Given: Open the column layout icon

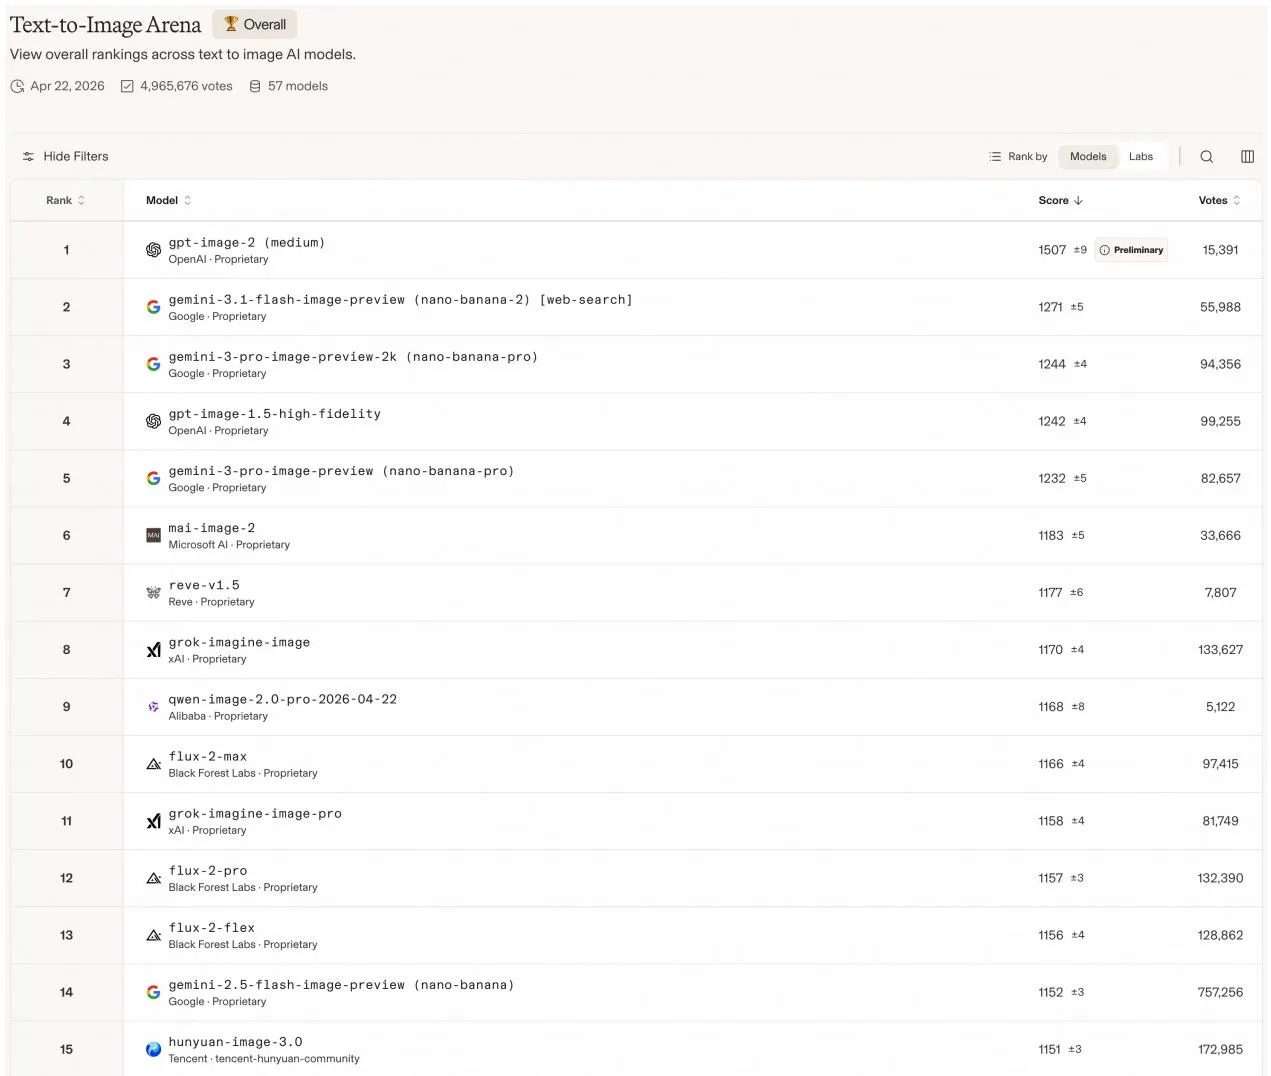Looking at the screenshot, I should tap(1247, 156).
